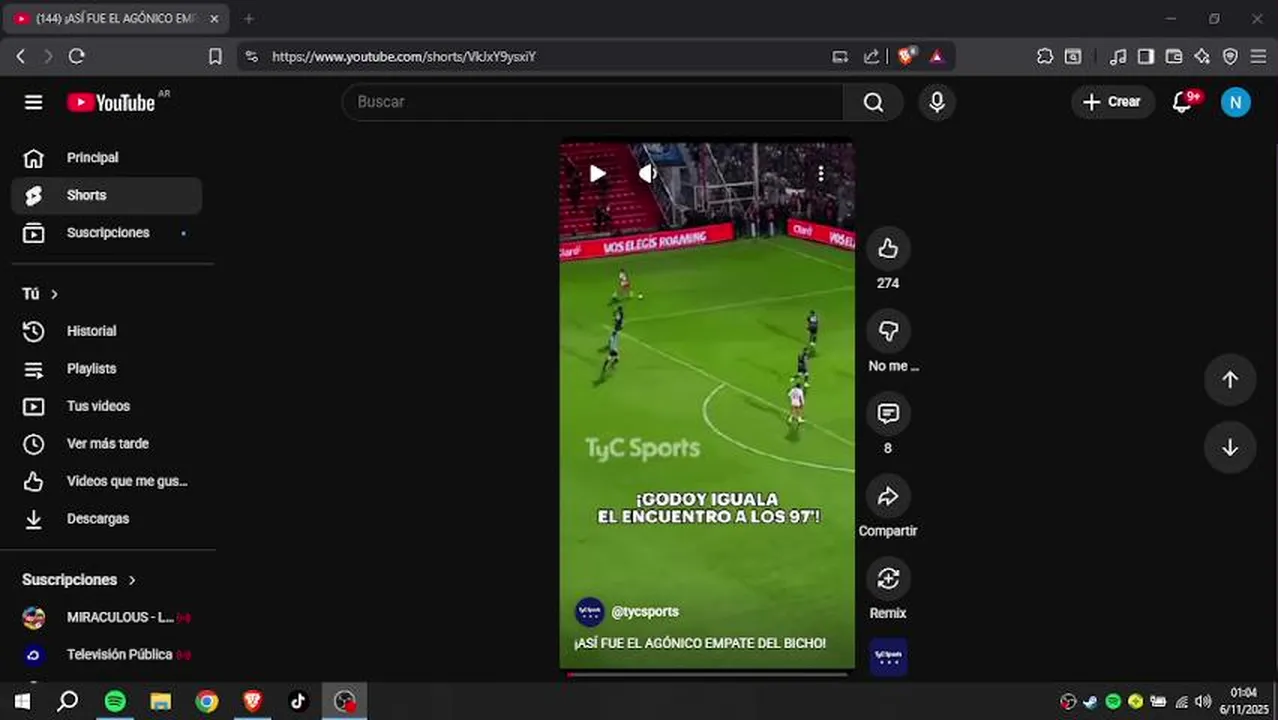This screenshot has width=1278, height=720.
Task: Open TikTok from the taskbar
Action: click(x=298, y=702)
